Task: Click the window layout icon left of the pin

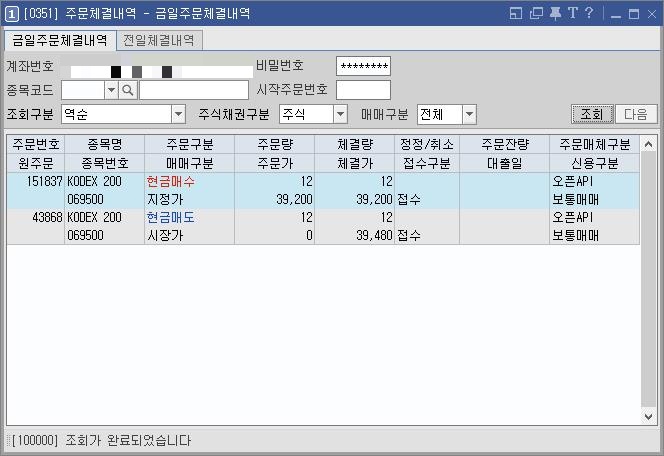Action: [516, 14]
